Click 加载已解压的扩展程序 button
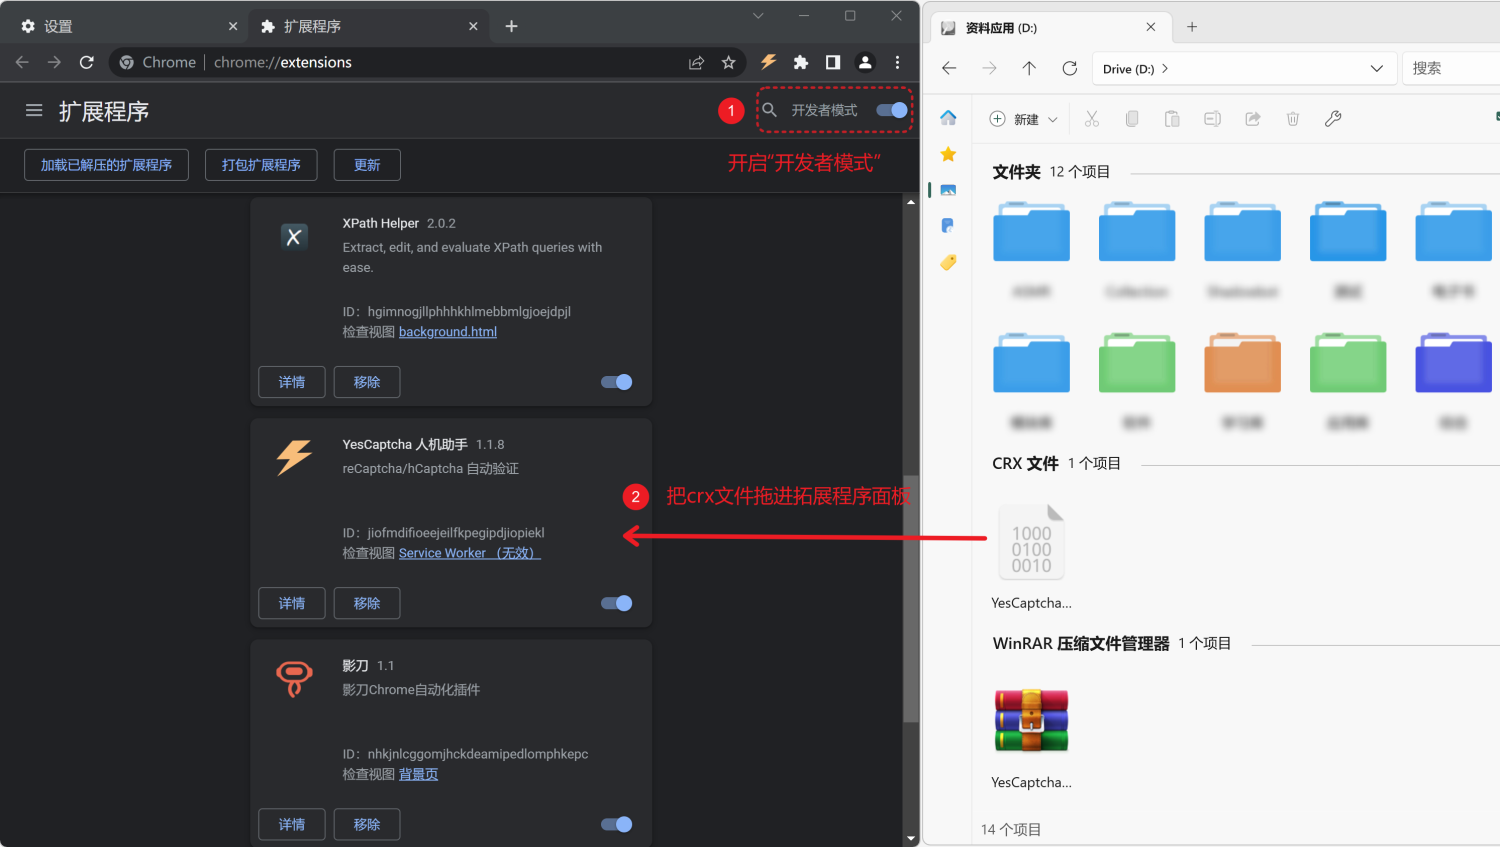1500x847 pixels. click(x=106, y=165)
